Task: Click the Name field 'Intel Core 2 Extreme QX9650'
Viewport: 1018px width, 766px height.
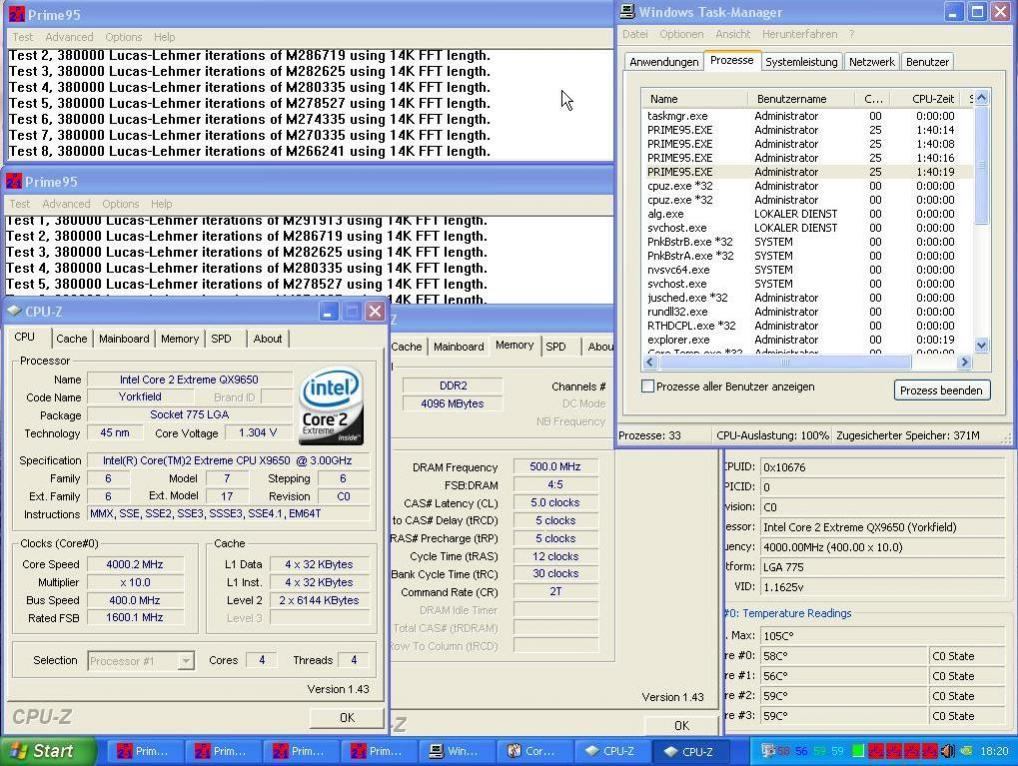Action: tap(189, 380)
